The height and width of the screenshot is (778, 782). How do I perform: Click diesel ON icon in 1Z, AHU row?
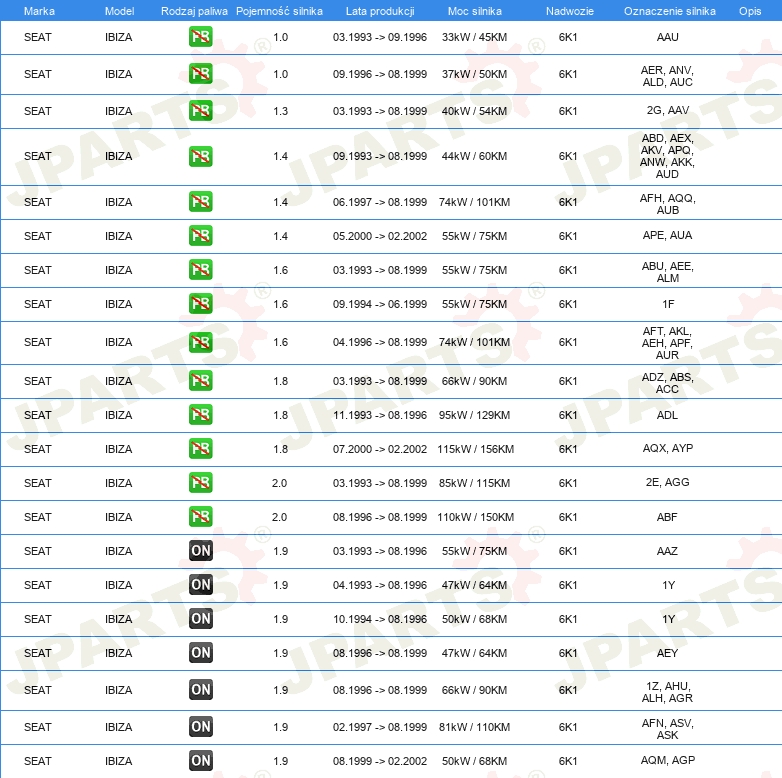coord(200,690)
